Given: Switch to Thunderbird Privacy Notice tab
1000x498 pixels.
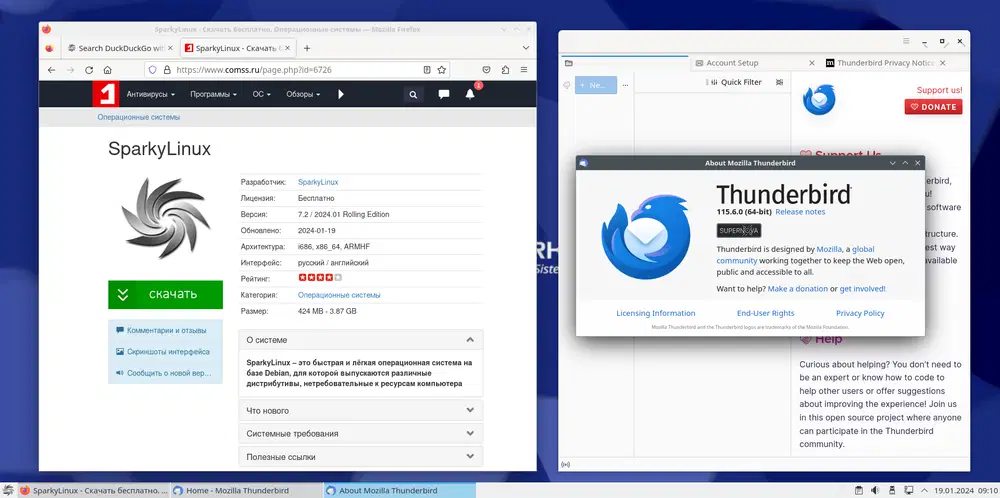Looking at the screenshot, I should [886, 63].
